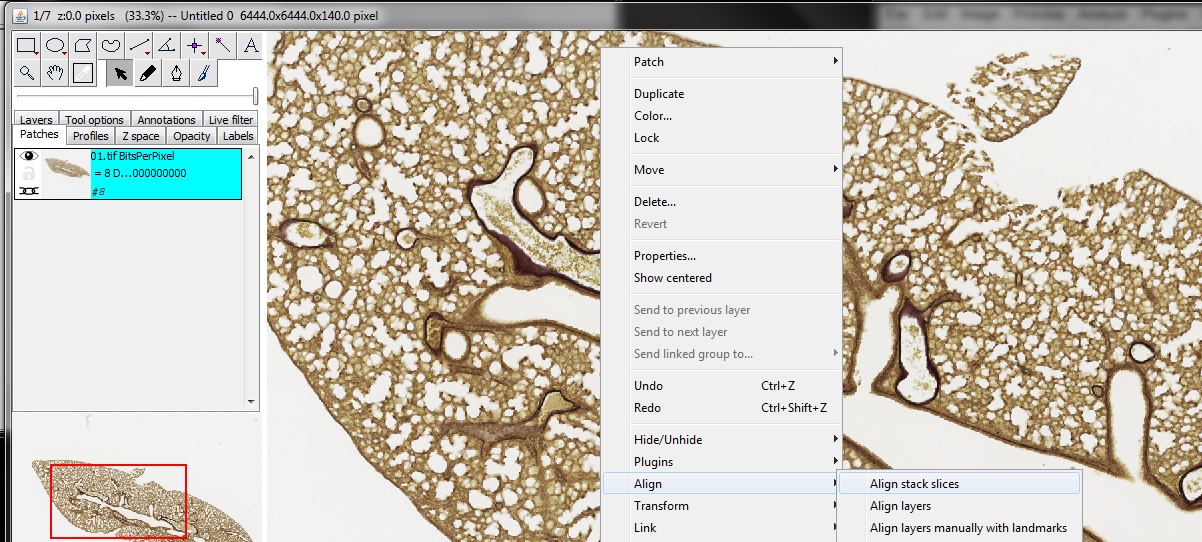The width and height of the screenshot is (1202, 542).
Task: Toggle the link chain icon on 01.tif patch
Action: click(x=29, y=190)
